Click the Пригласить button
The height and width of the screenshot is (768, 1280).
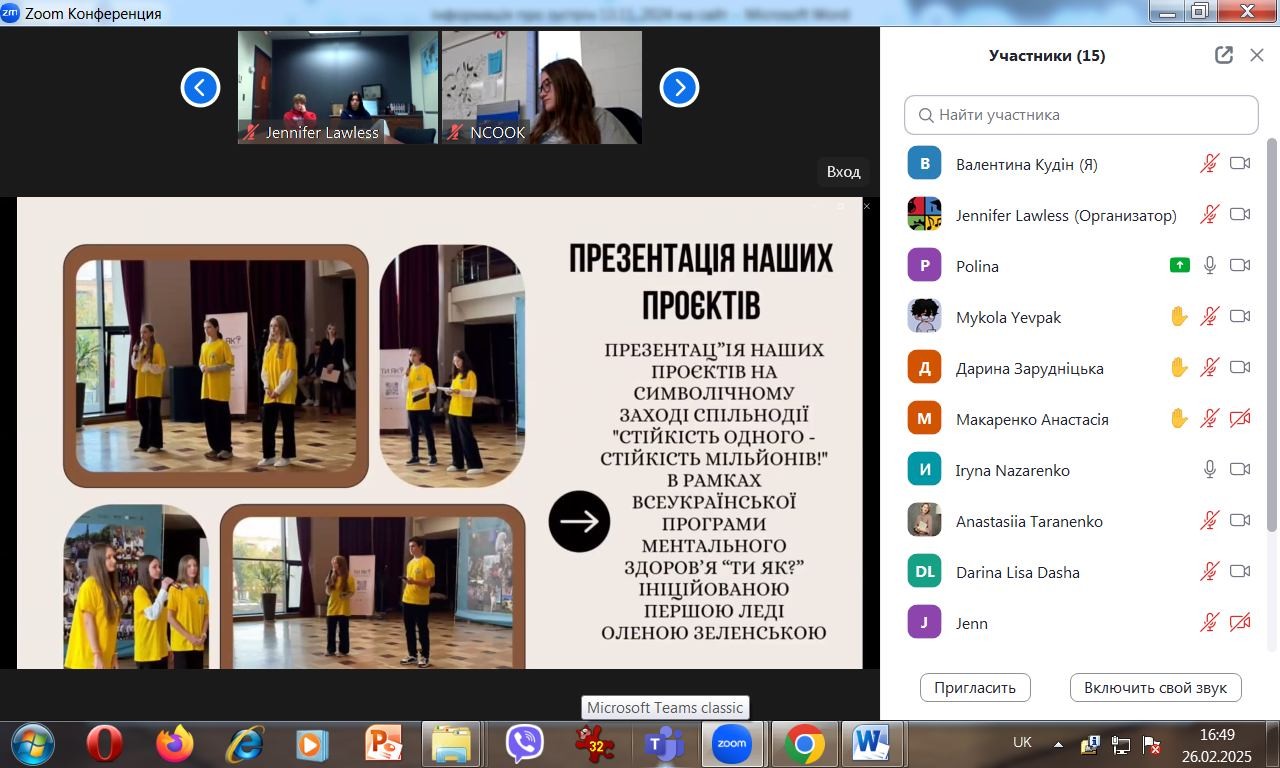(x=975, y=688)
